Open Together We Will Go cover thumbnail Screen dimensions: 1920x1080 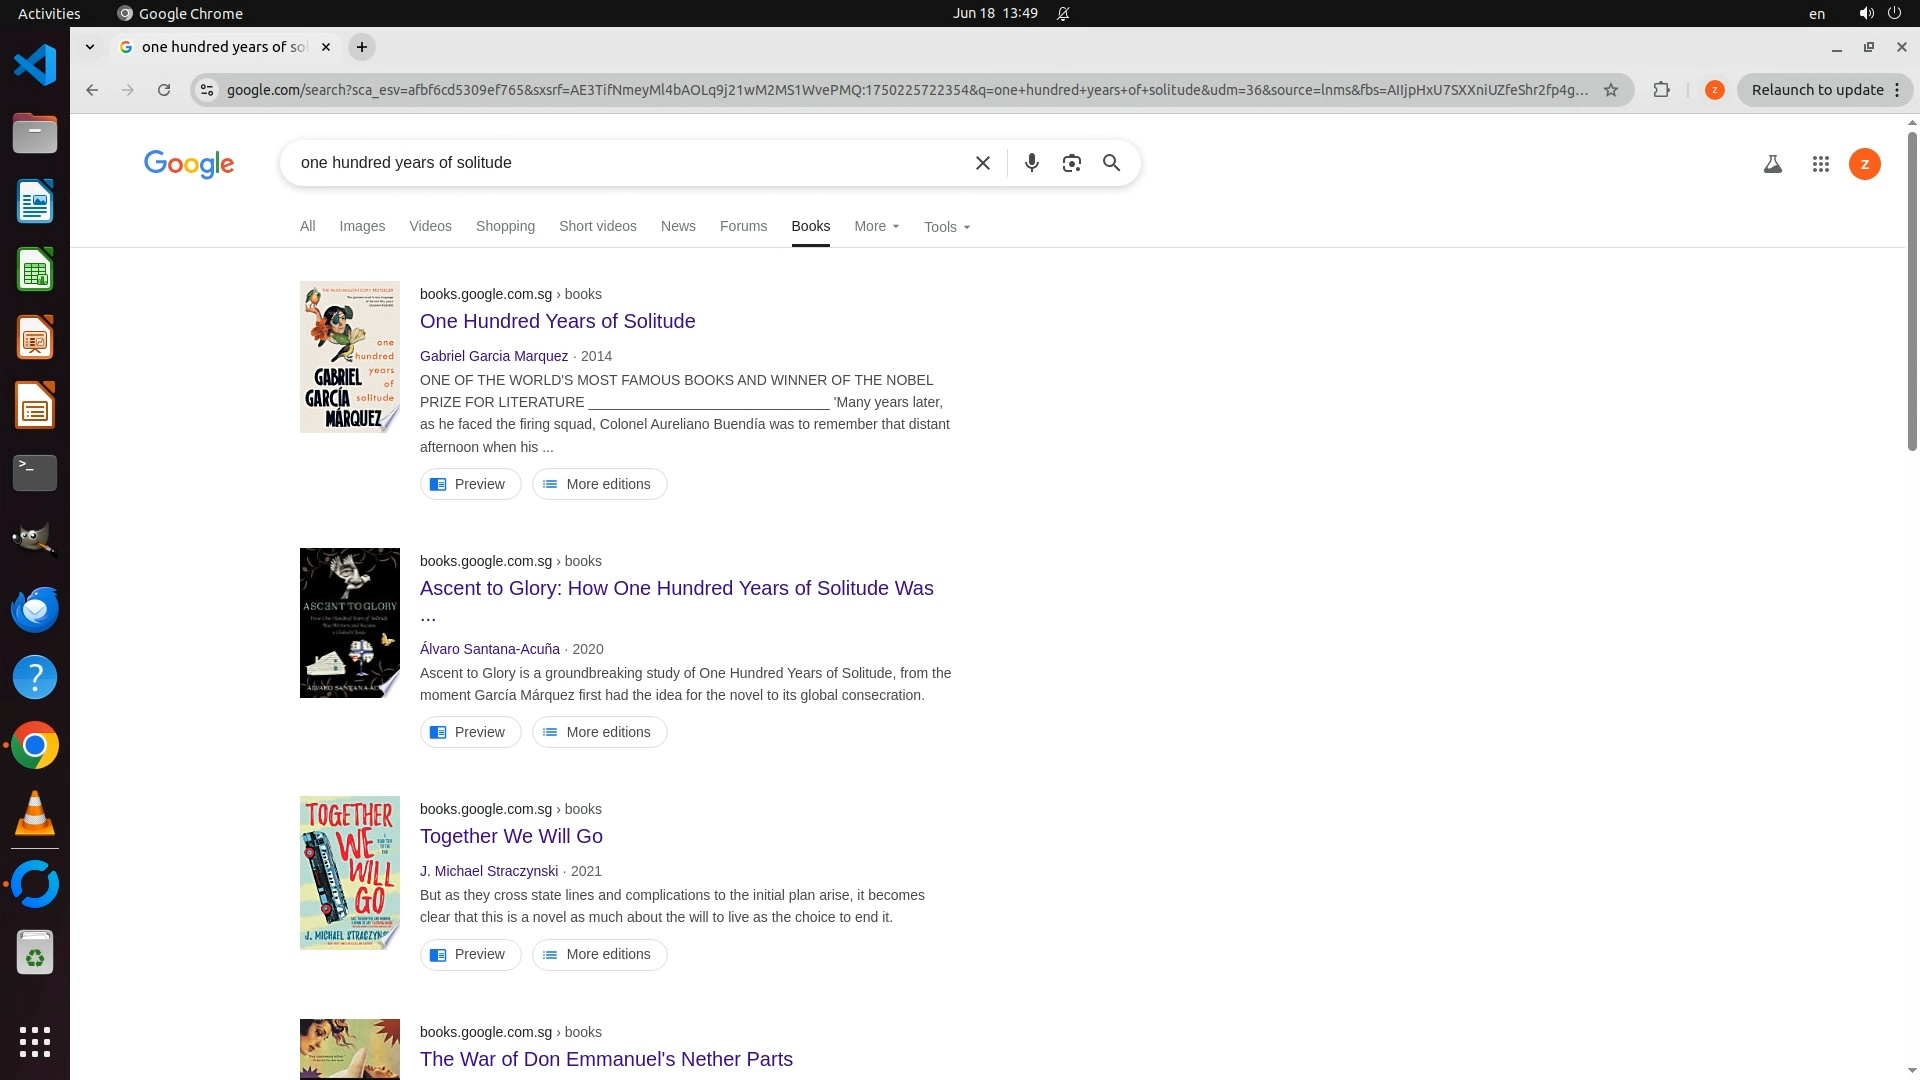pyautogui.click(x=349, y=872)
